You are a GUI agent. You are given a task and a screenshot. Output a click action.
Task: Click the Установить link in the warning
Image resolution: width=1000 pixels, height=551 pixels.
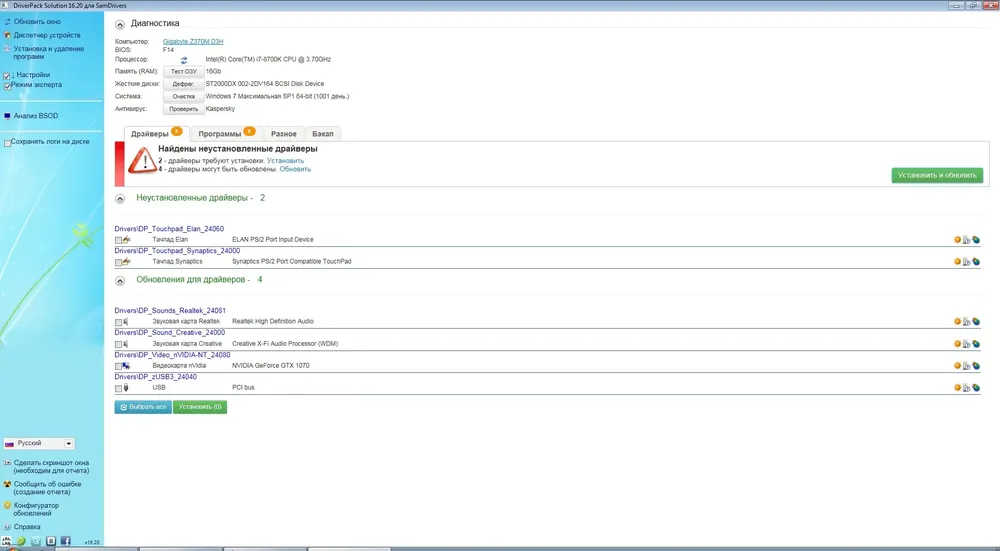(x=285, y=161)
